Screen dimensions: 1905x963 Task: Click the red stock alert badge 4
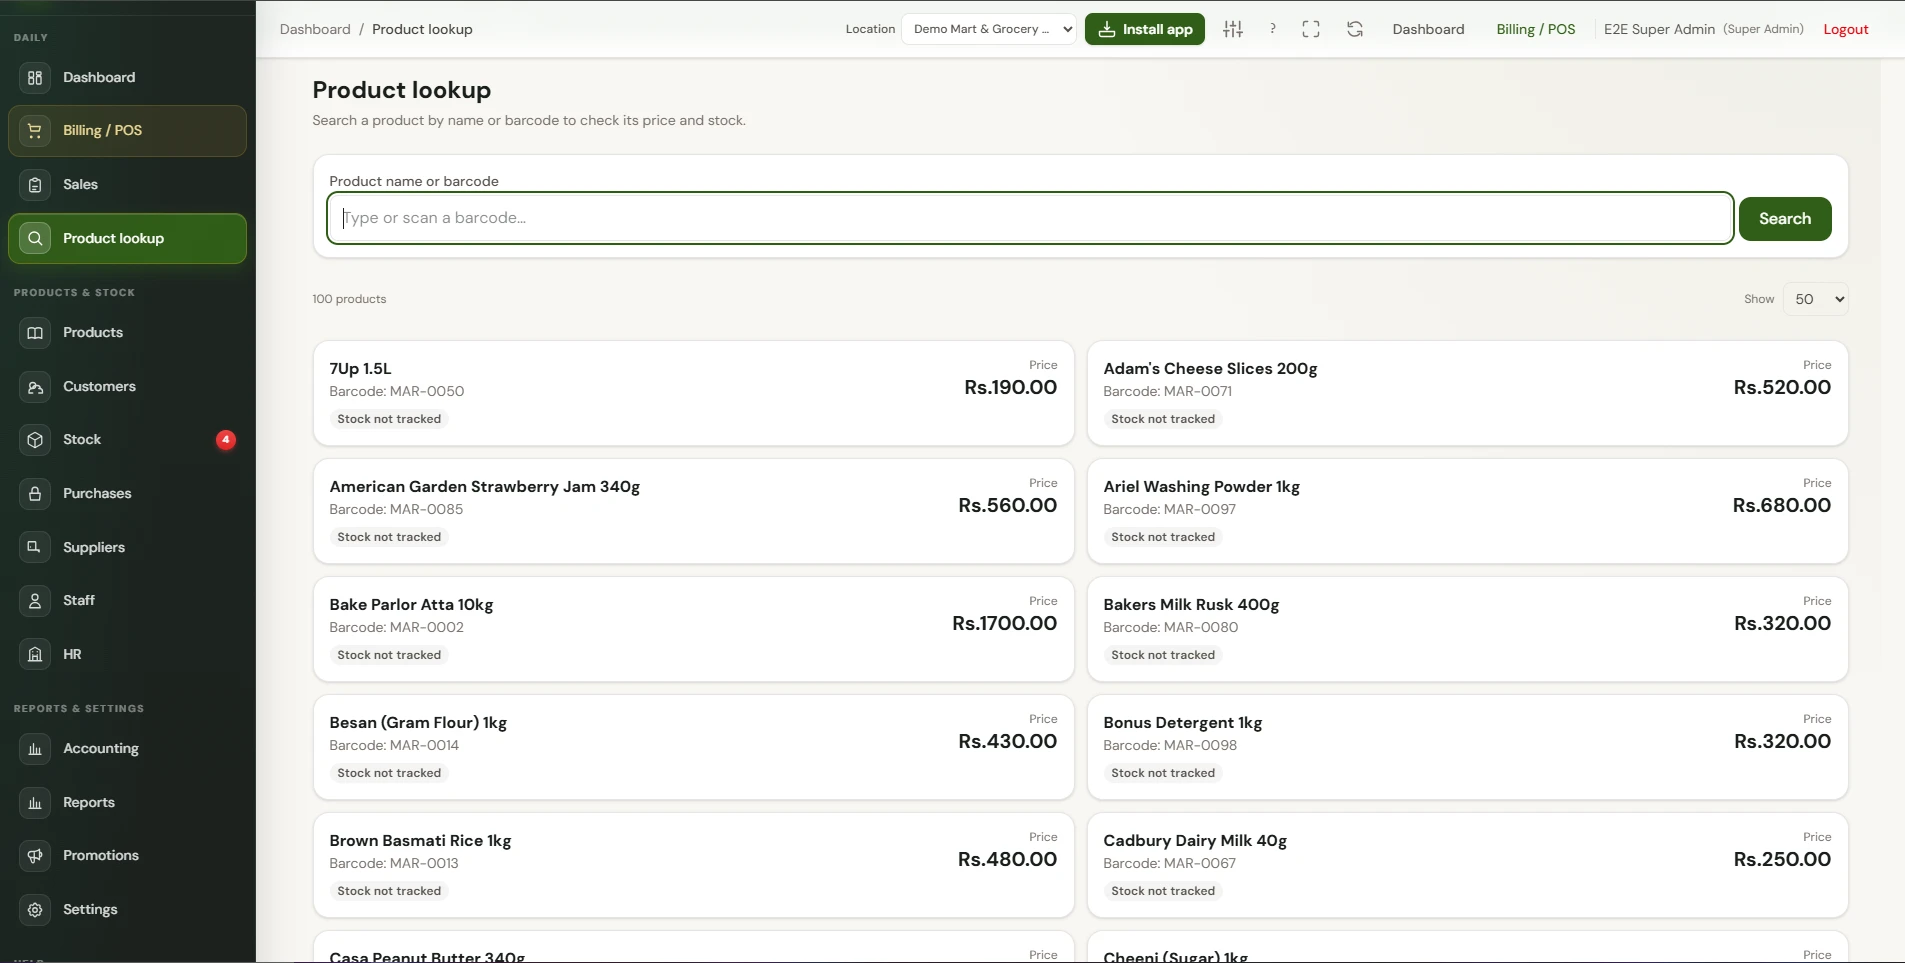[x=226, y=440]
